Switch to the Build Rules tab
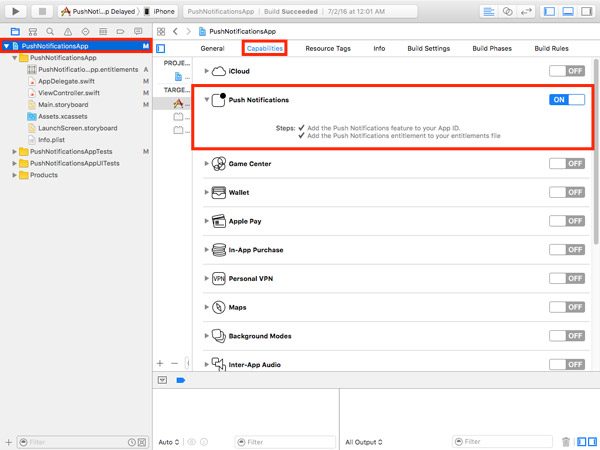Viewport: 600px width, 450px height. [551, 49]
